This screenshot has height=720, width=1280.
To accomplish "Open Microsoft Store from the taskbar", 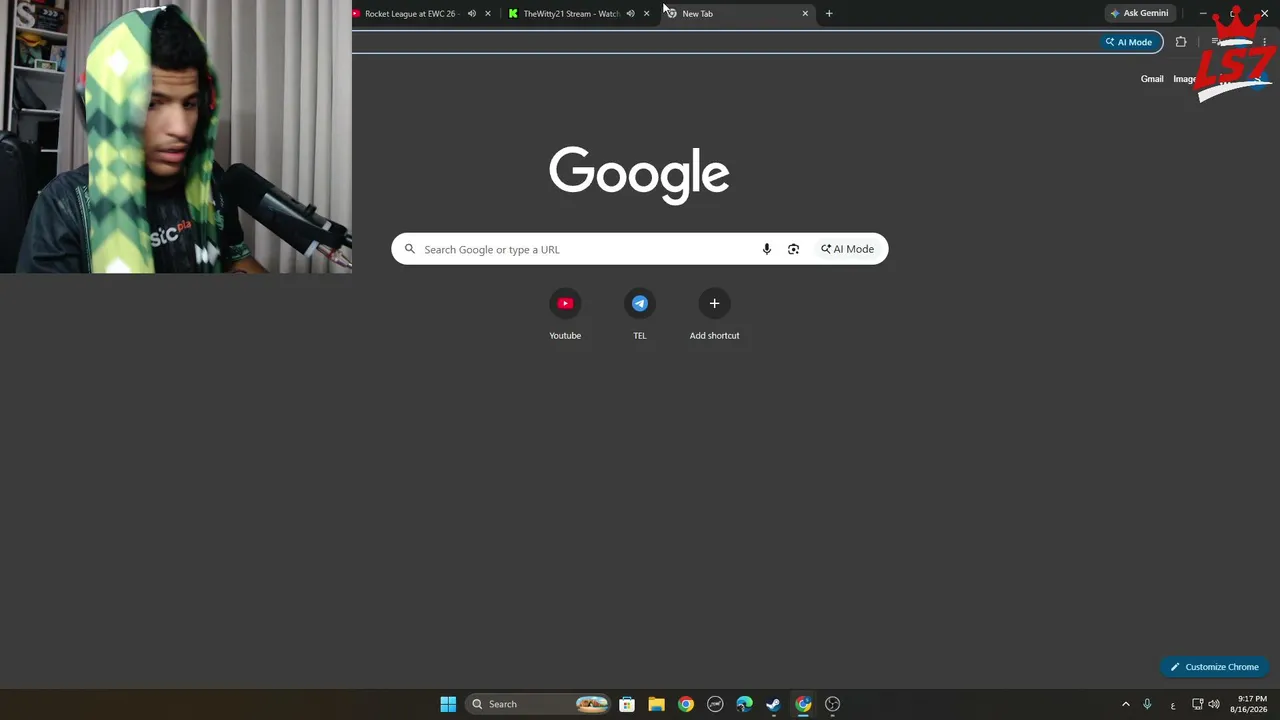I will click(x=627, y=704).
